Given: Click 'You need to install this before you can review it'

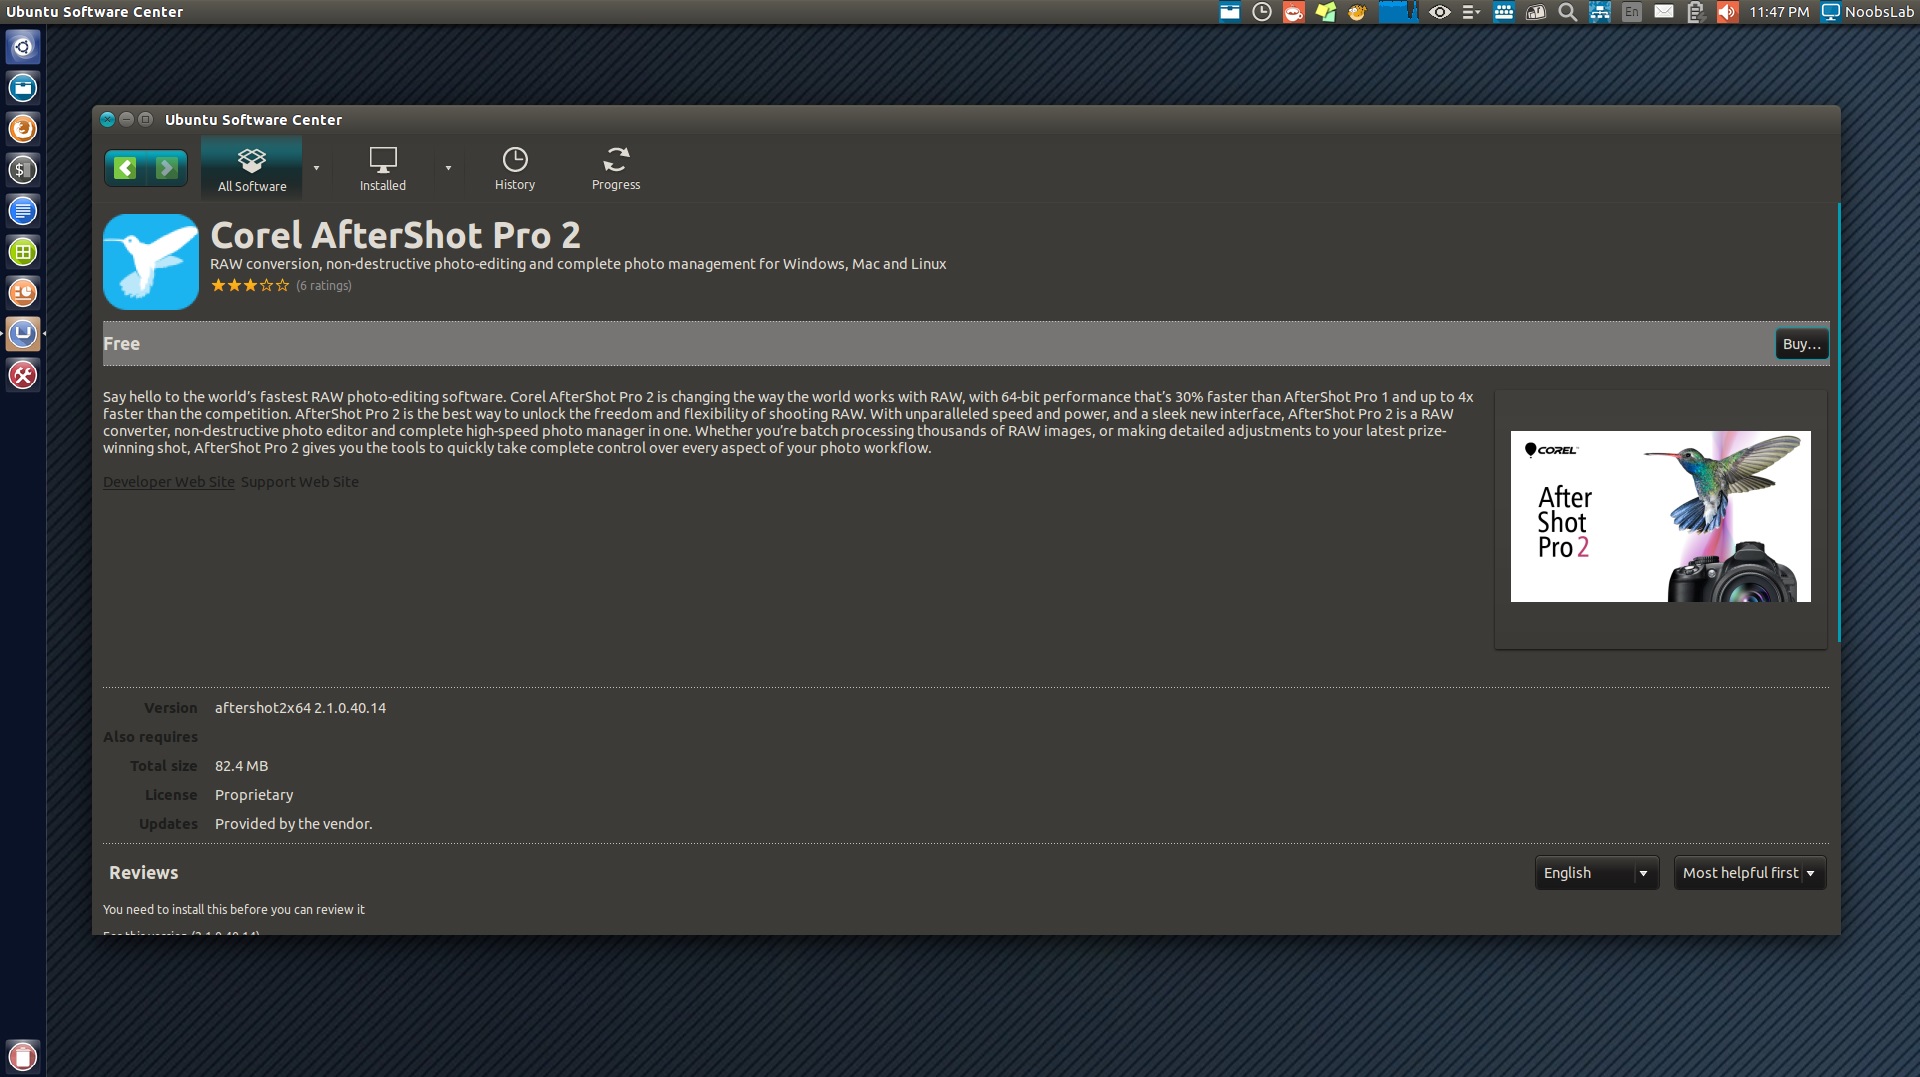Looking at the screenshot, I should (x=234, y=910).
